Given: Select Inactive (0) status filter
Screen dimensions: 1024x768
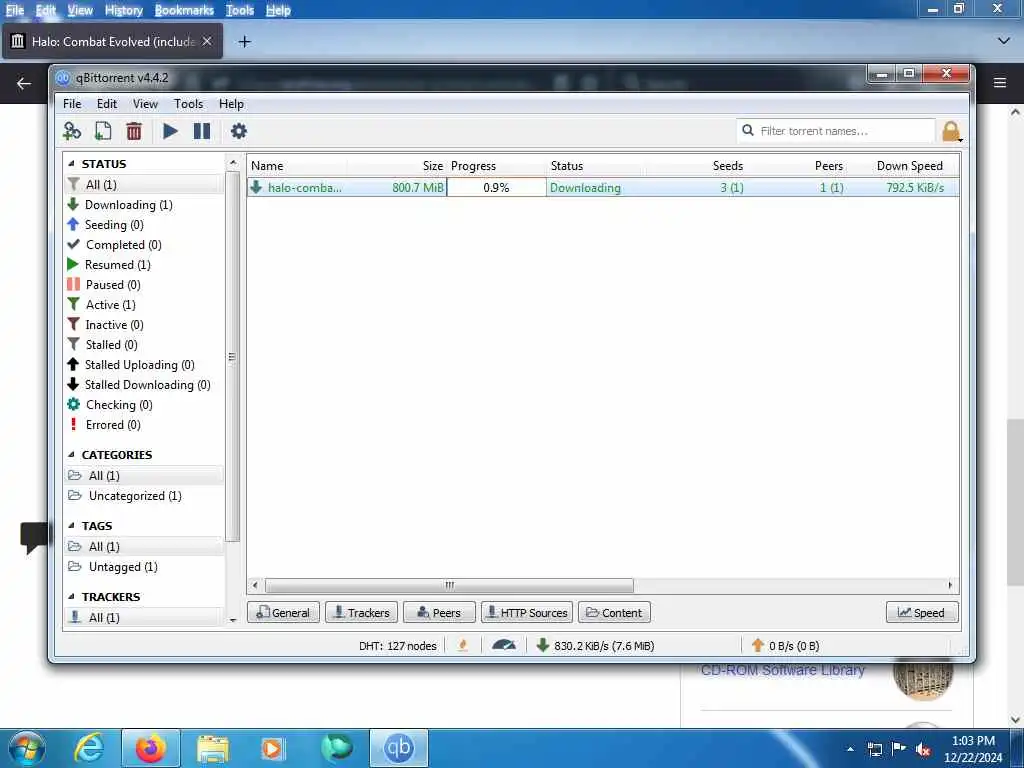Looking at the screenshot, I should 114,325.
